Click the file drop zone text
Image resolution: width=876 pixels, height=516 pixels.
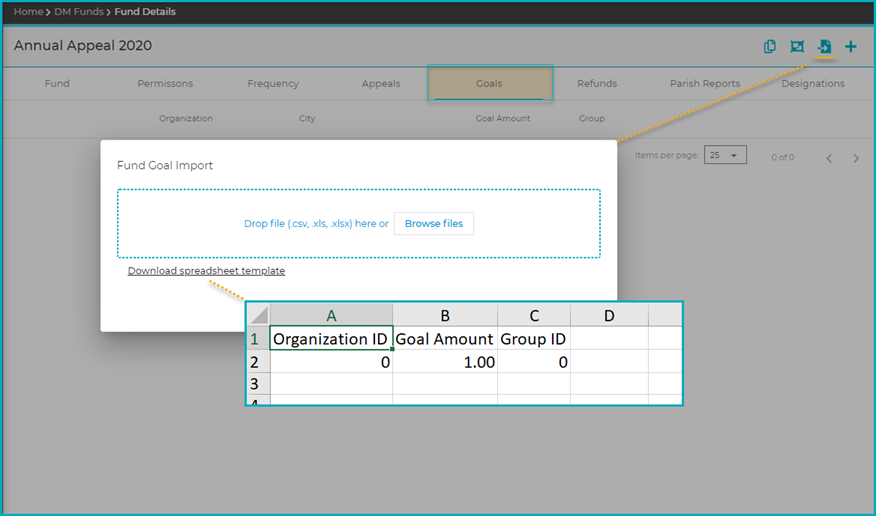coord(316,223)
